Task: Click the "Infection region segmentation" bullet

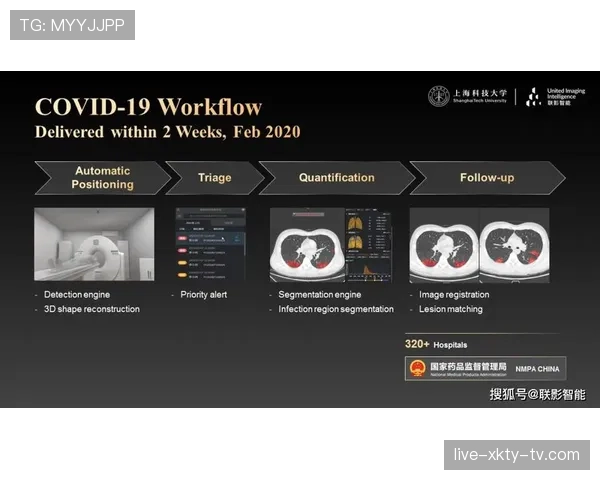Action: pos(336,309)
